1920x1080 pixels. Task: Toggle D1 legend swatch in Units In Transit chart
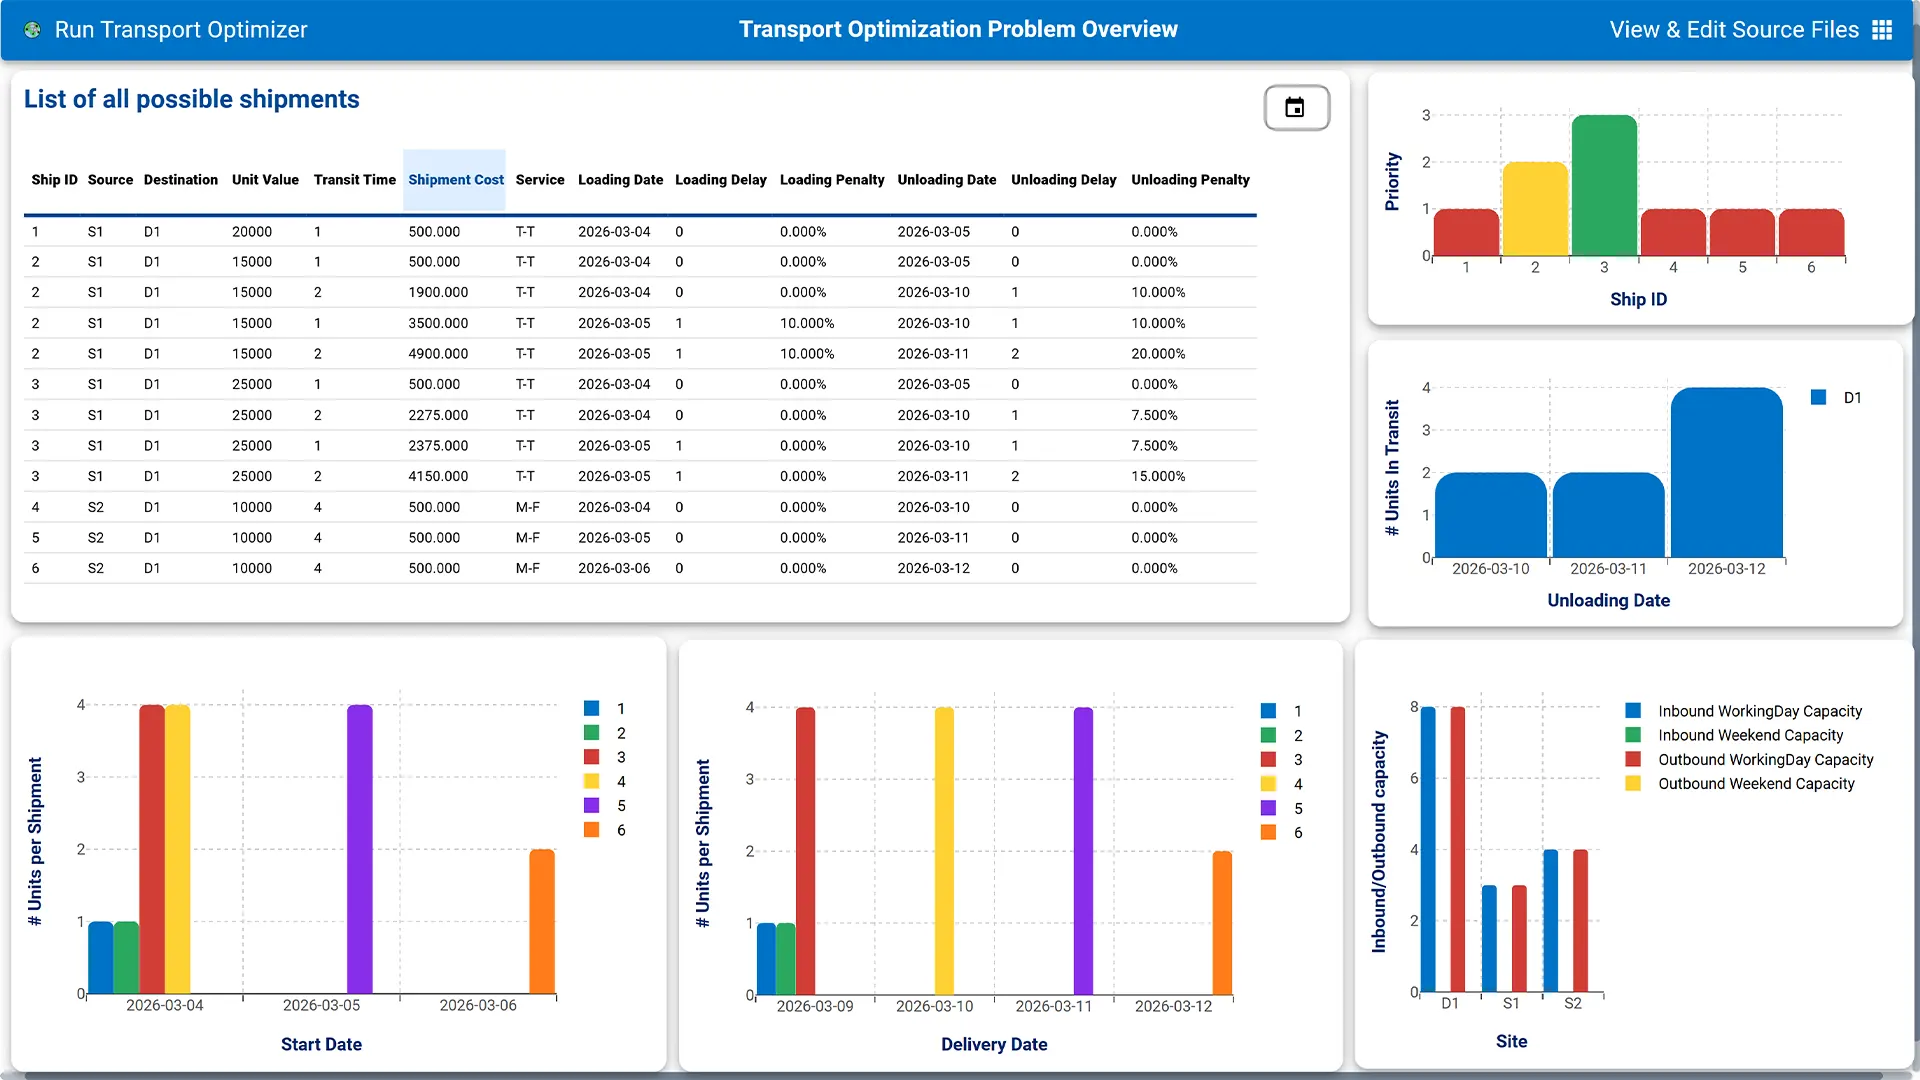point(1819,398)
